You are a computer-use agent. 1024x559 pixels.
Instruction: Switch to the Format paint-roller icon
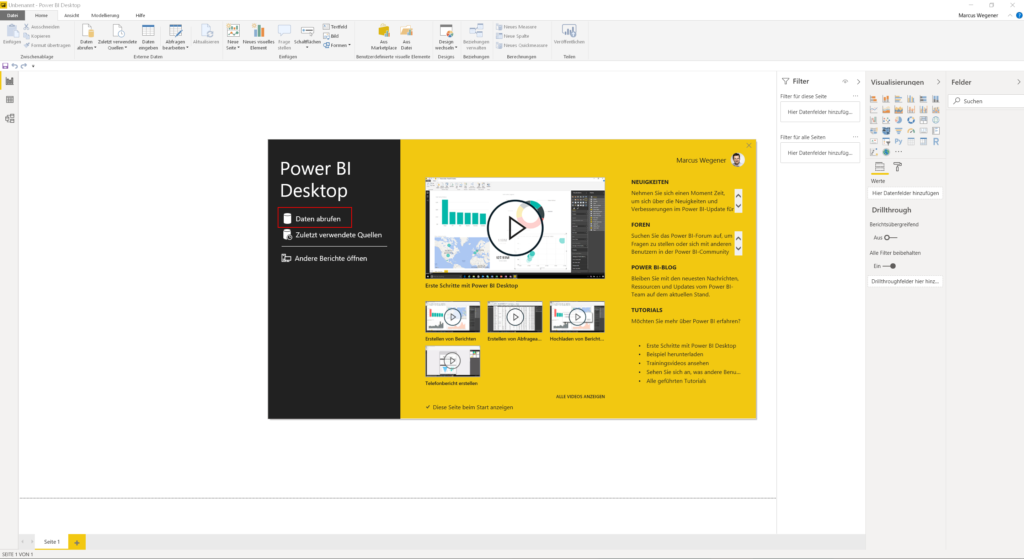click(897, 167)
